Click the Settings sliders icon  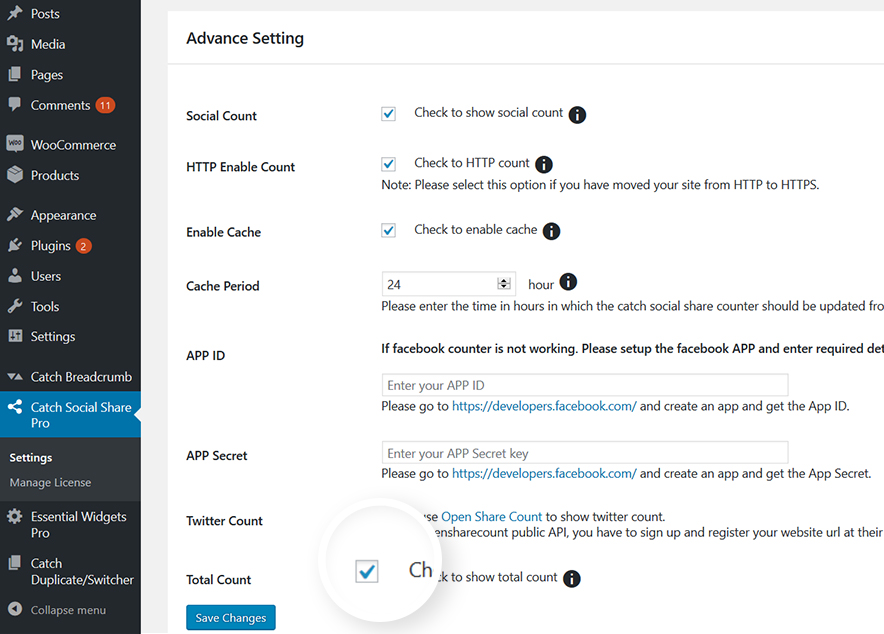tap(15, 336)
